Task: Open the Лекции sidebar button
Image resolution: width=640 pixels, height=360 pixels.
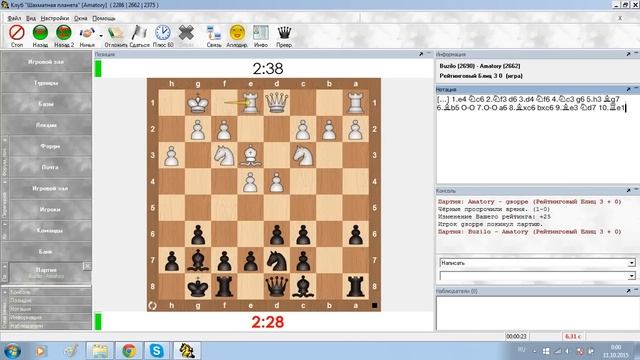Action: pos(46,125)
